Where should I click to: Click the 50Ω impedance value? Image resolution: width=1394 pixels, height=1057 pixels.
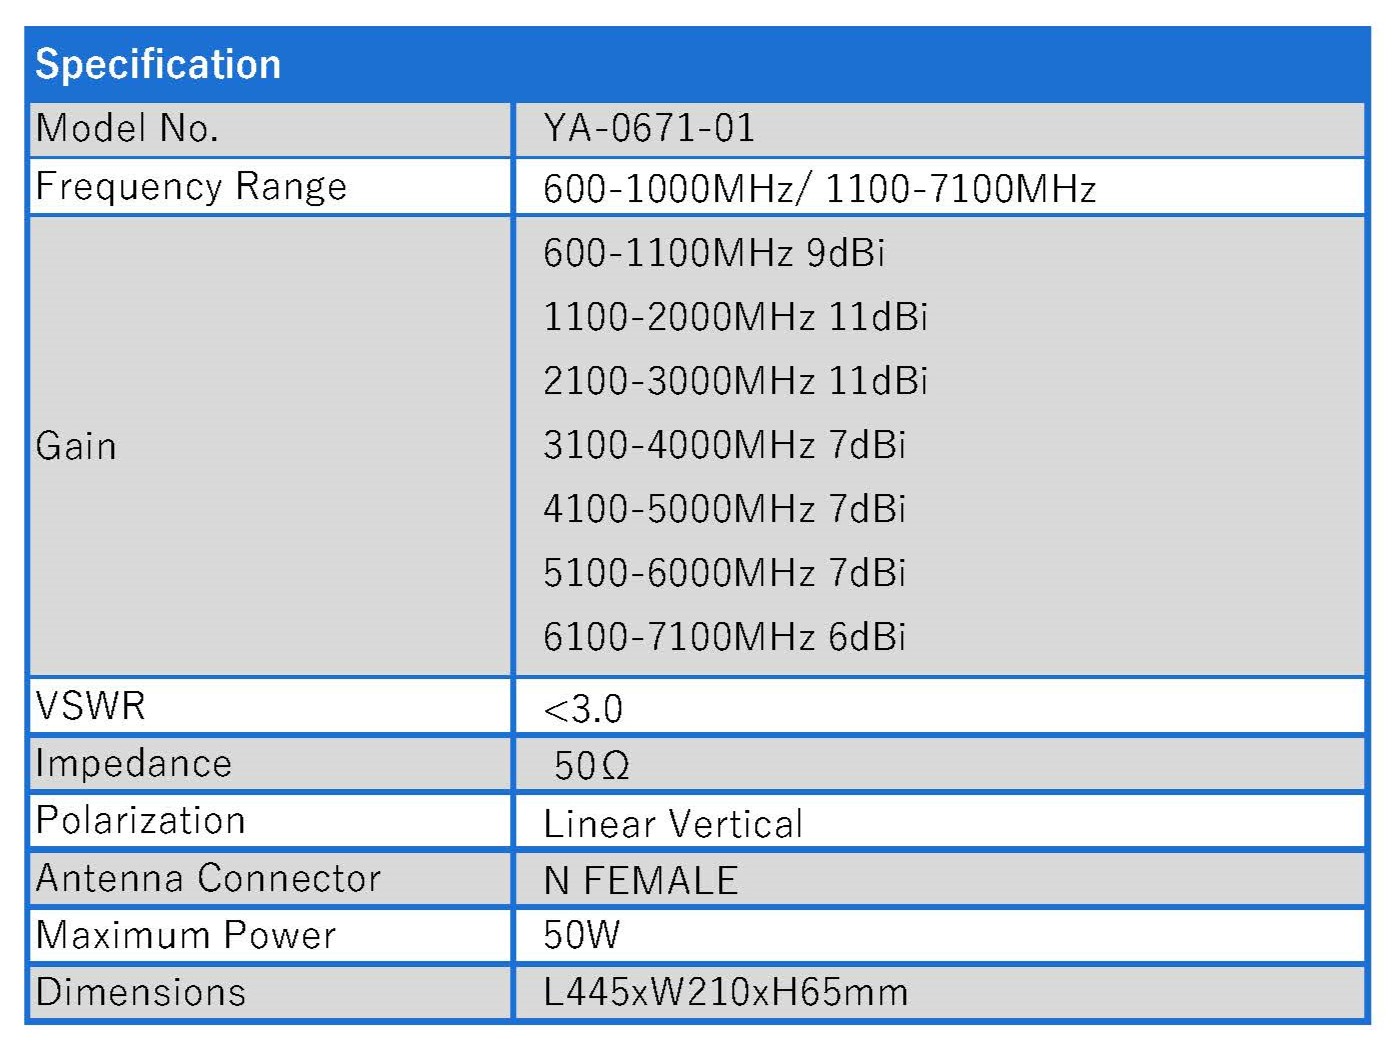(591, 766)
